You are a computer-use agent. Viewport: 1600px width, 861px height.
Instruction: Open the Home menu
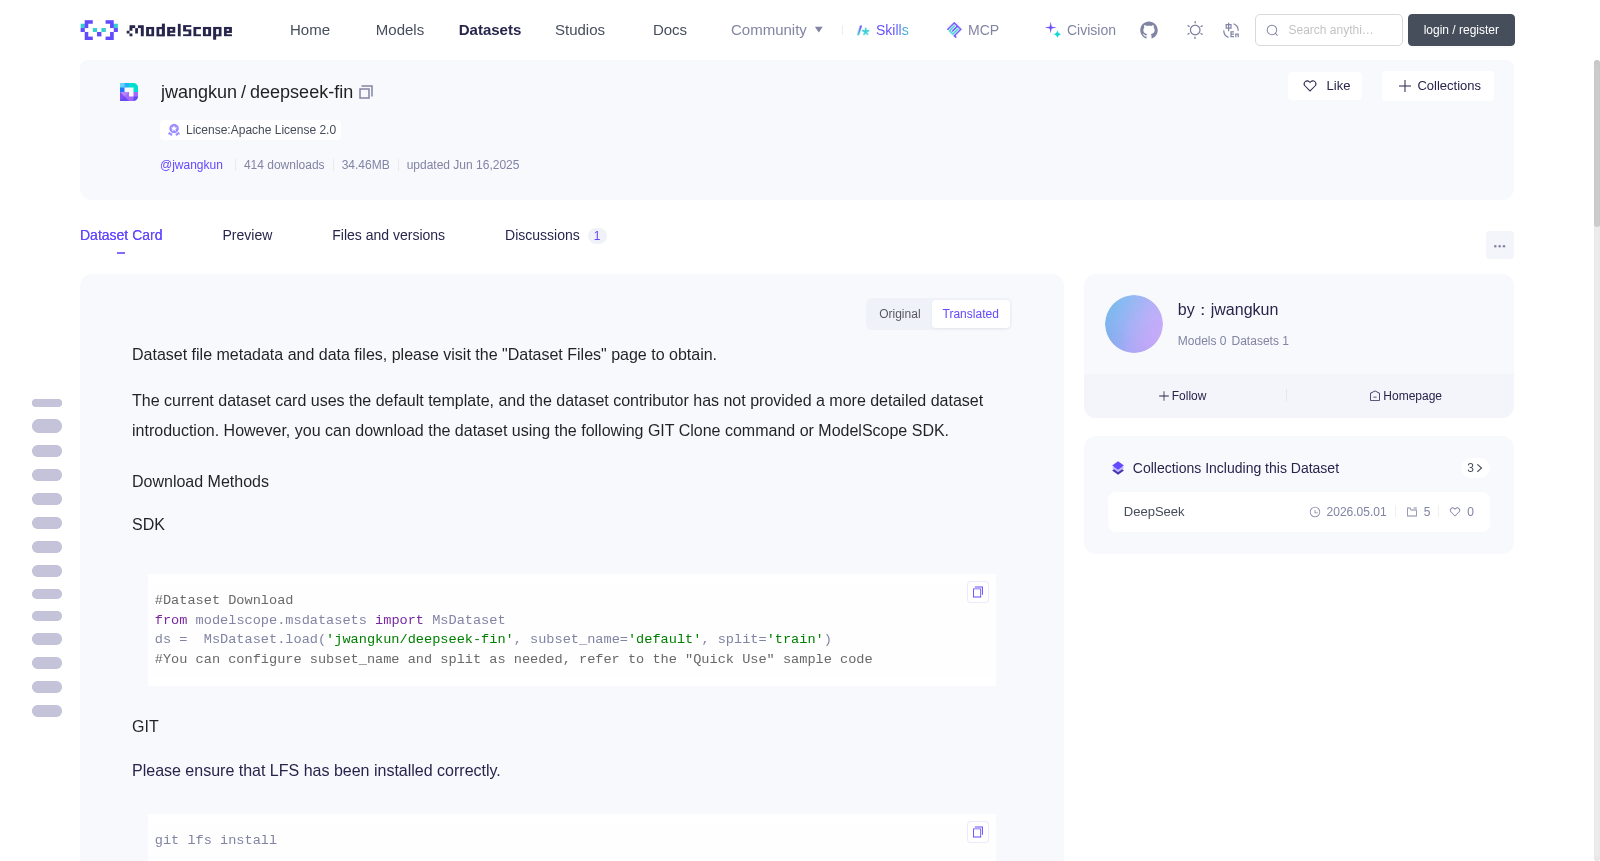pos(310,30)
